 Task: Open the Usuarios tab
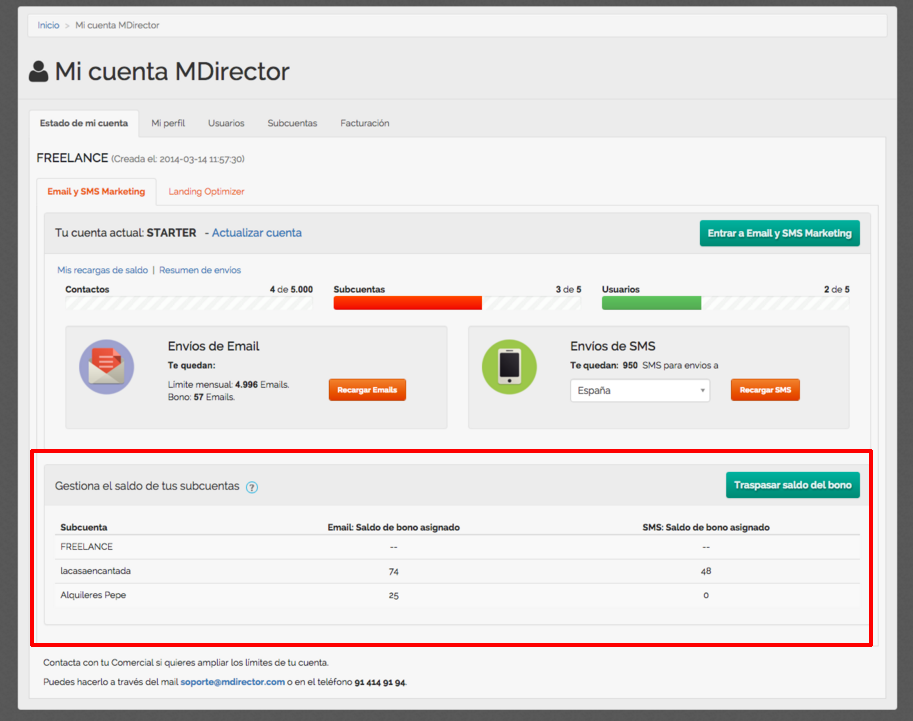(226, 123)
